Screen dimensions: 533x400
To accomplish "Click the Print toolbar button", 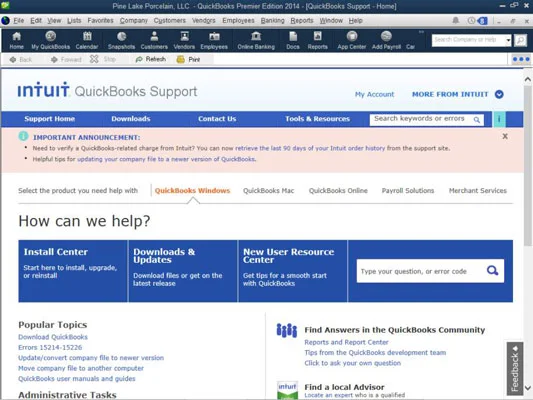I will point(188,59).
